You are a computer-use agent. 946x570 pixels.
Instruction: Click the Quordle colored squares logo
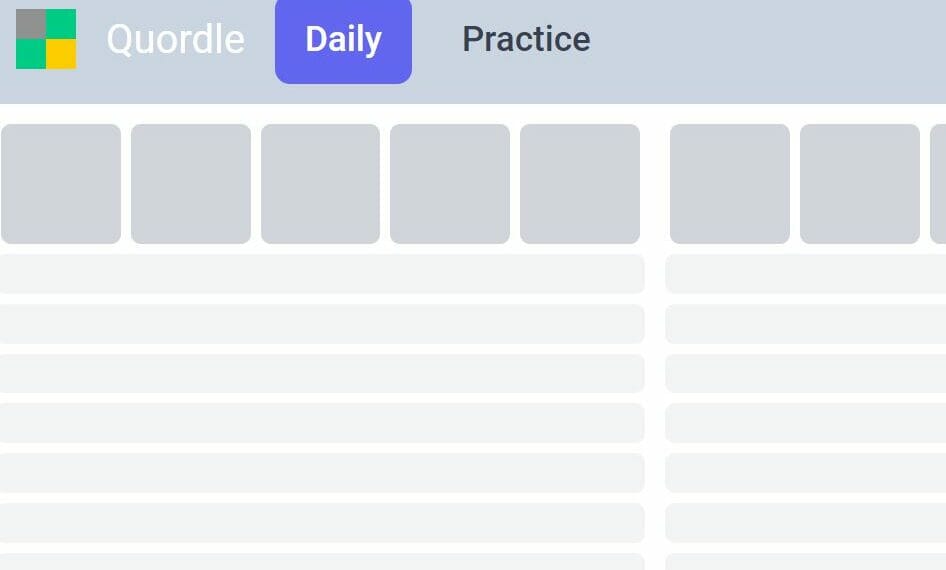[x=46, y=39]
